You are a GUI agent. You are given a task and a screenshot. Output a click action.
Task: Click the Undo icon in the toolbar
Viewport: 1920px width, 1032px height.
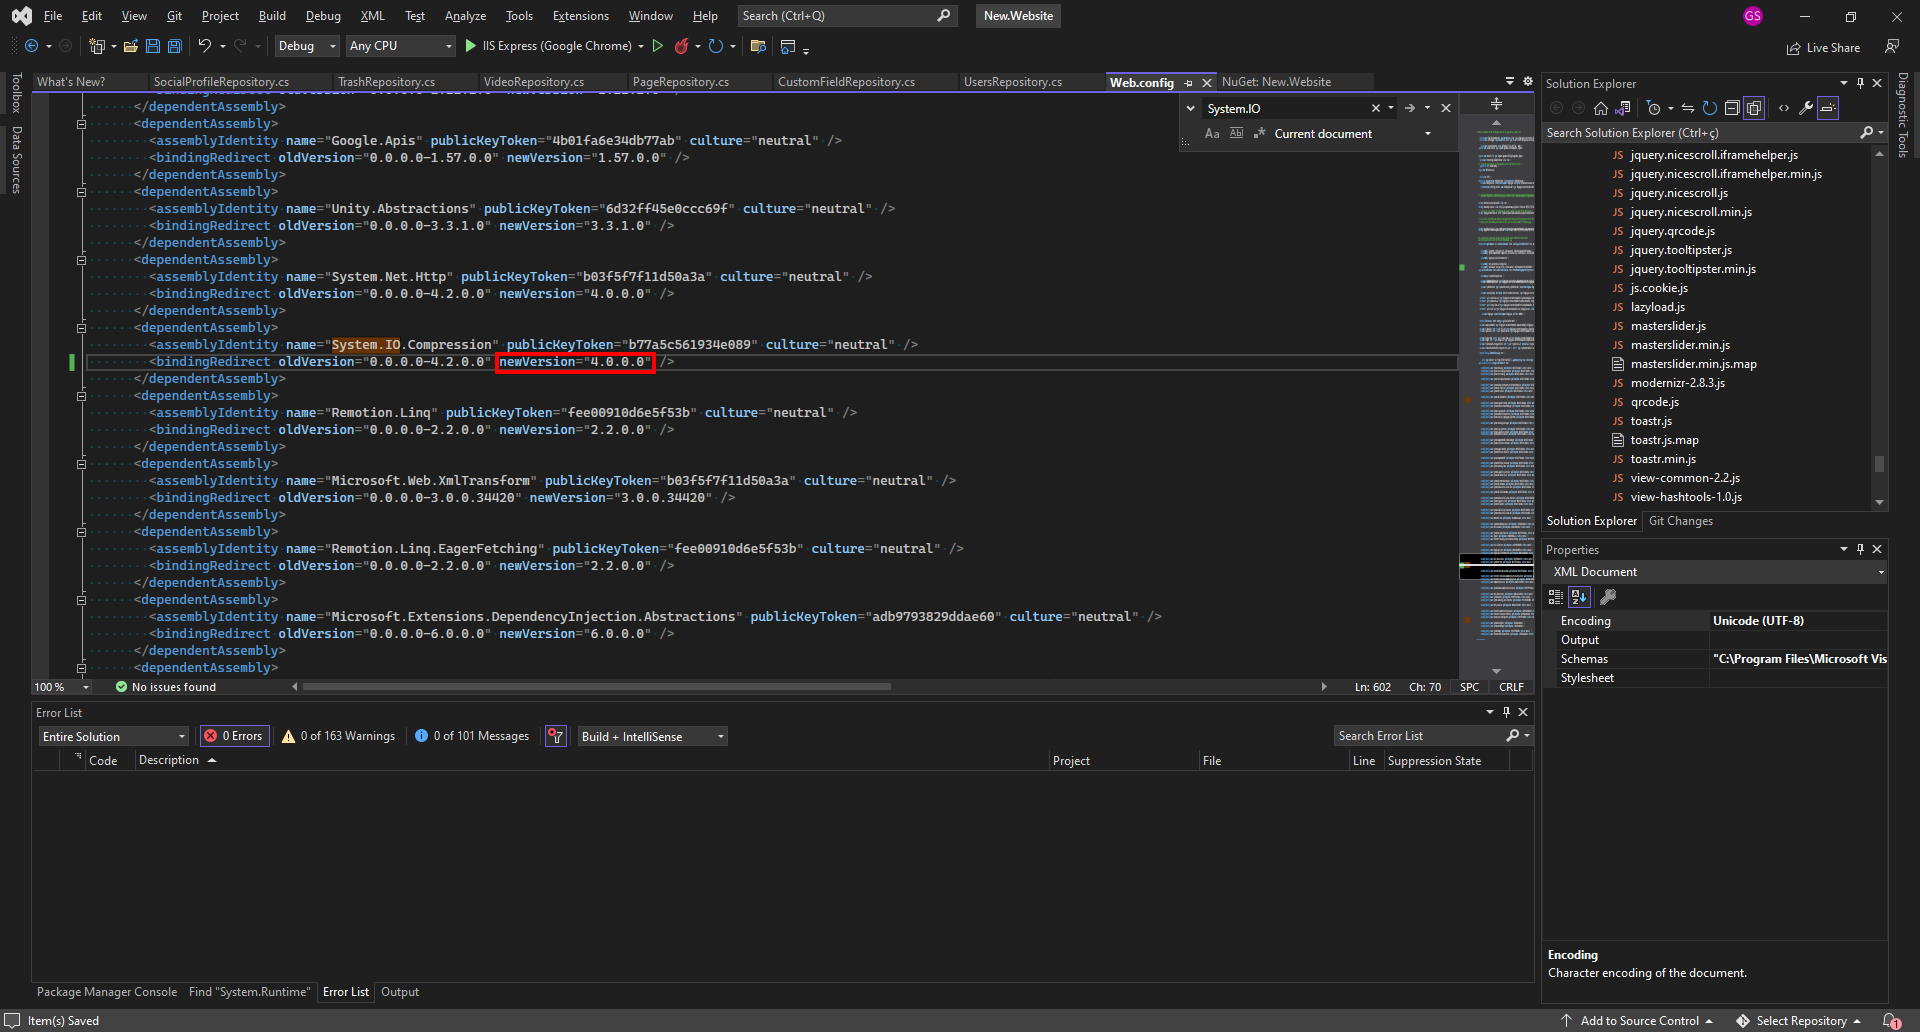click(x=204, y=46)
